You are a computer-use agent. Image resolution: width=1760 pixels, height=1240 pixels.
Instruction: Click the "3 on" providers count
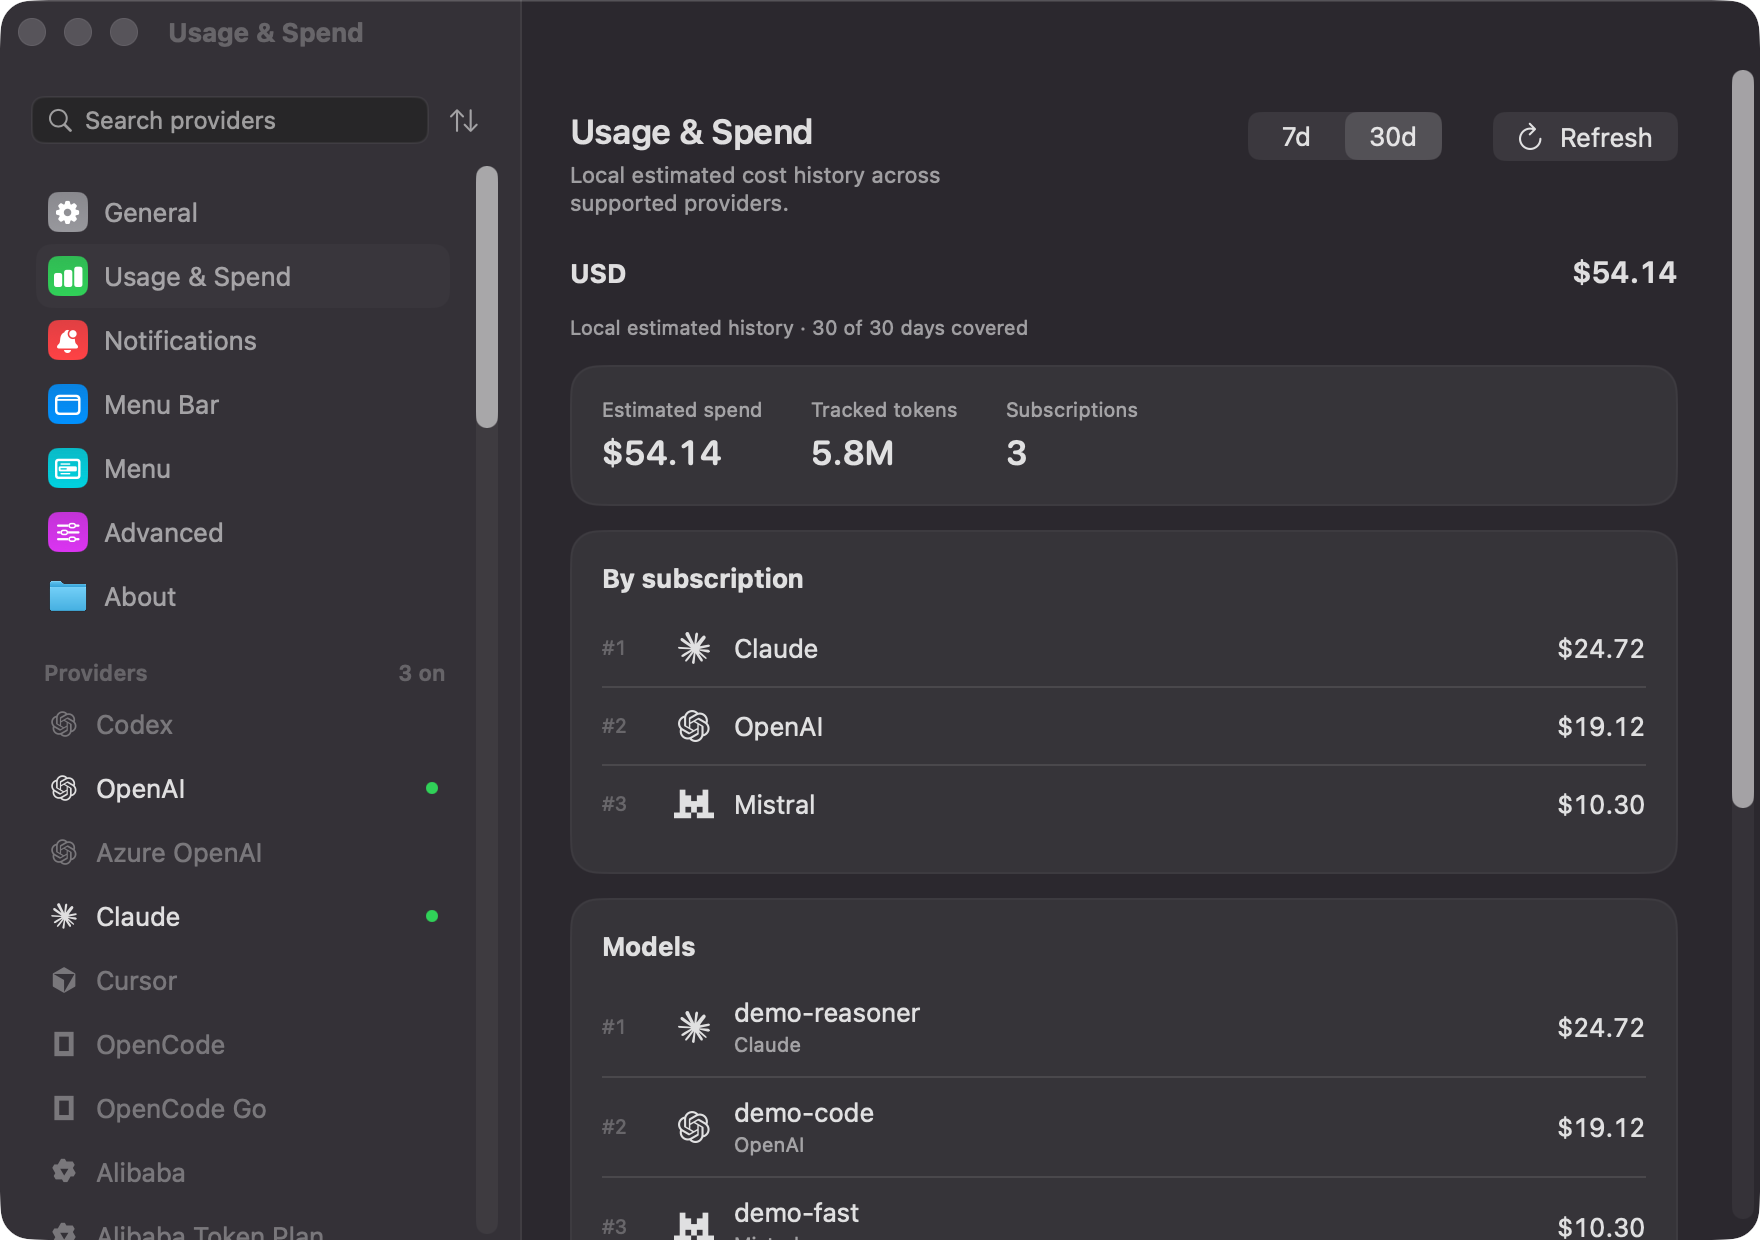point(422,673)
